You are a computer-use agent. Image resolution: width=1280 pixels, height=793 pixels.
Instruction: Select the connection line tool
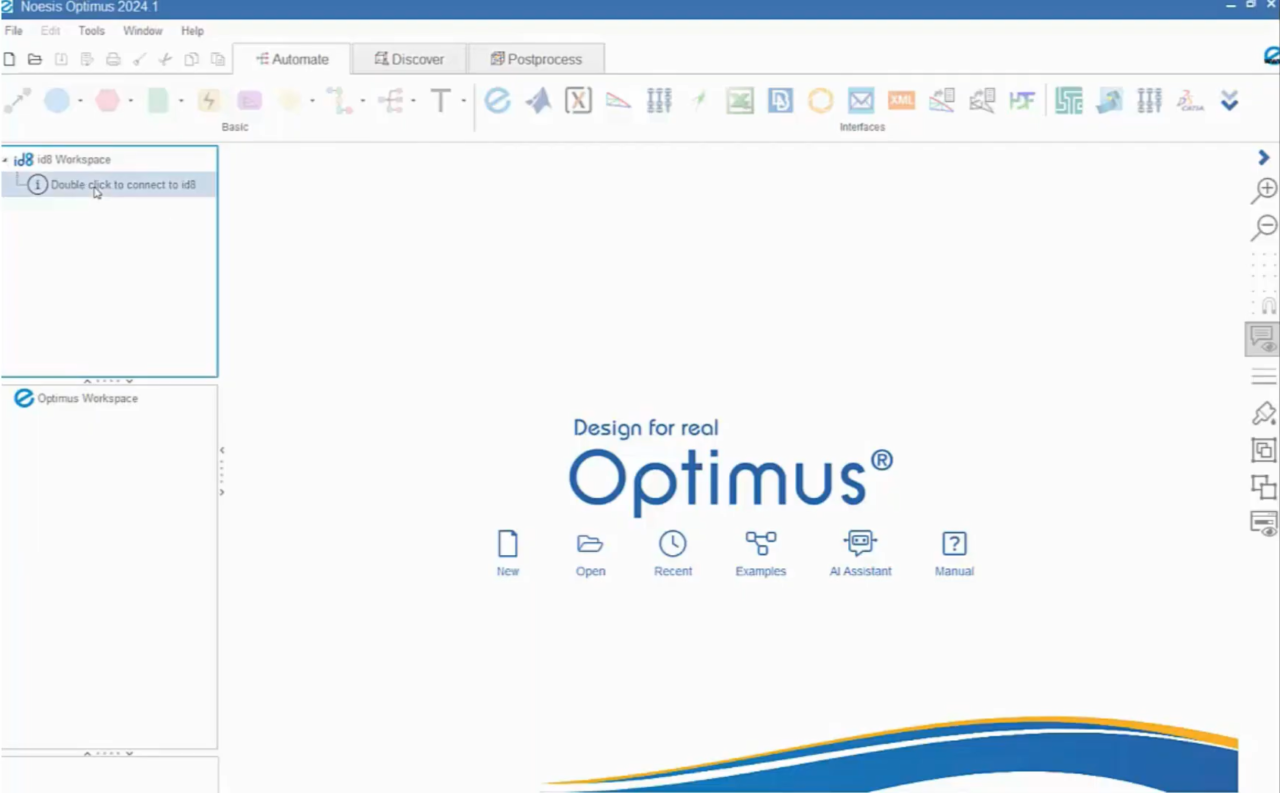coord(18,100)
